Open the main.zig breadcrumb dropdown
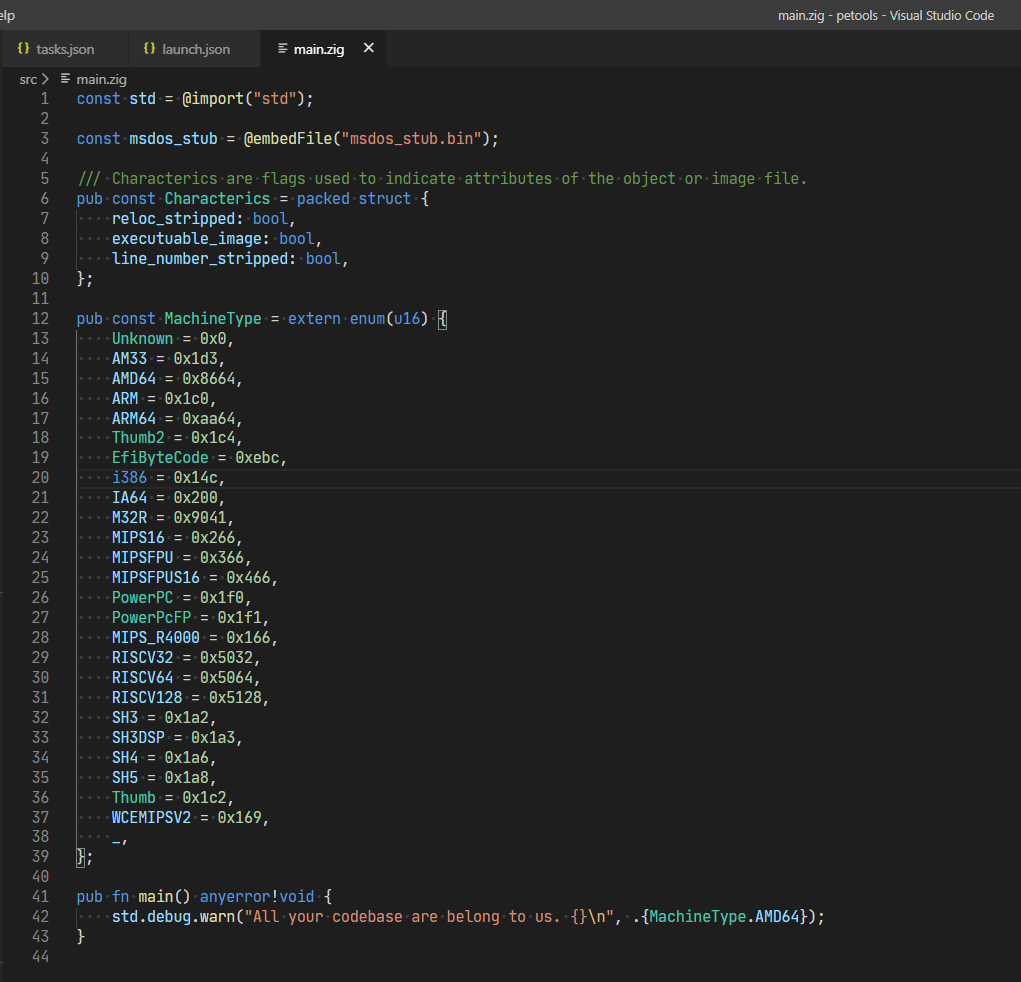The image size is (1021, 982). (101, 79)
